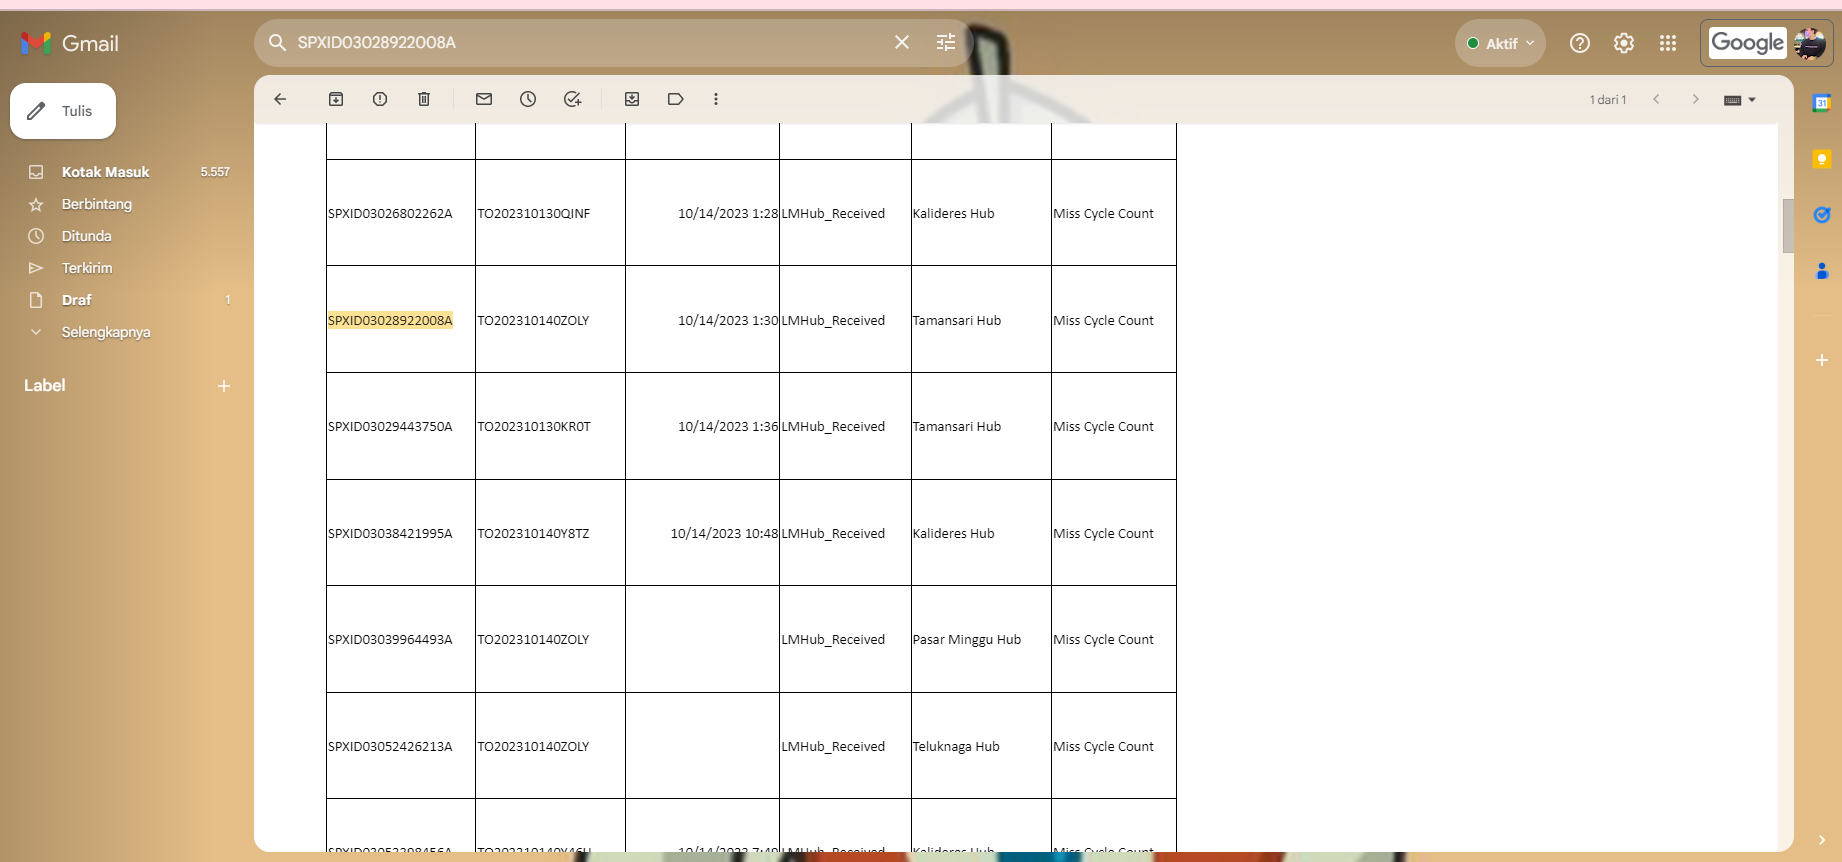The width and height of the screenshot is (1842, 862).
Task: Open Google Keep side panel
Action: [1822, 159]
